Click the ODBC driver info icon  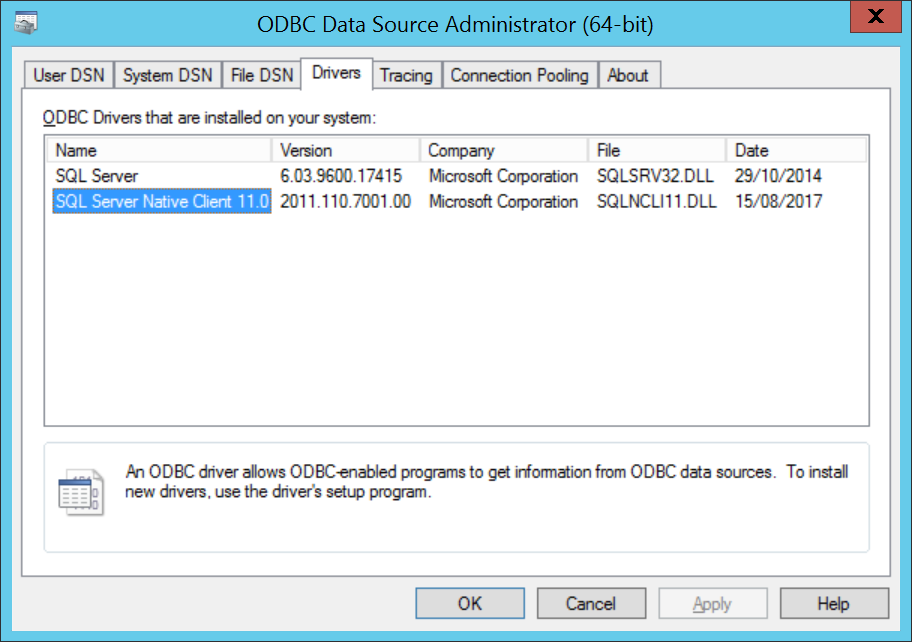pyautogui.click(x=80, y=492)
